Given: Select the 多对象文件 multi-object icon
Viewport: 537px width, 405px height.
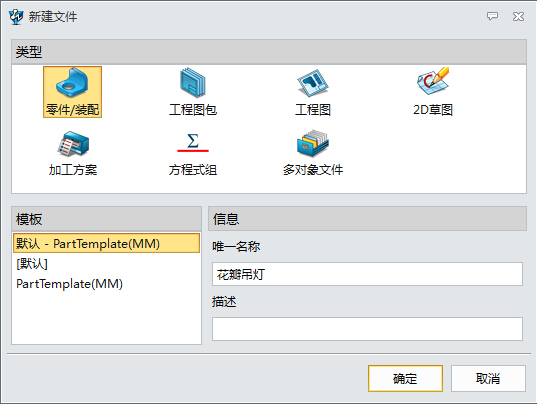Looking at the screenshot, I should (313, 143).
